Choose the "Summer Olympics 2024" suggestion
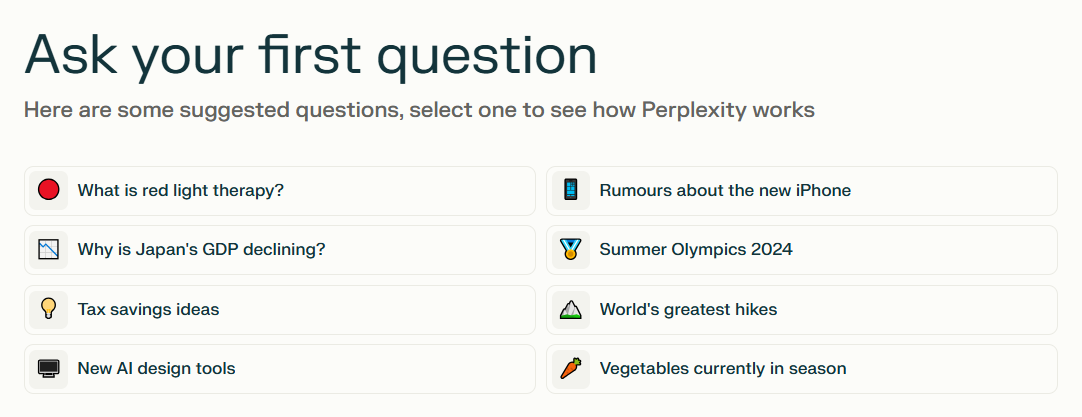The height and width of the screenshot is (417, 1082). click(x=802, y=250)
